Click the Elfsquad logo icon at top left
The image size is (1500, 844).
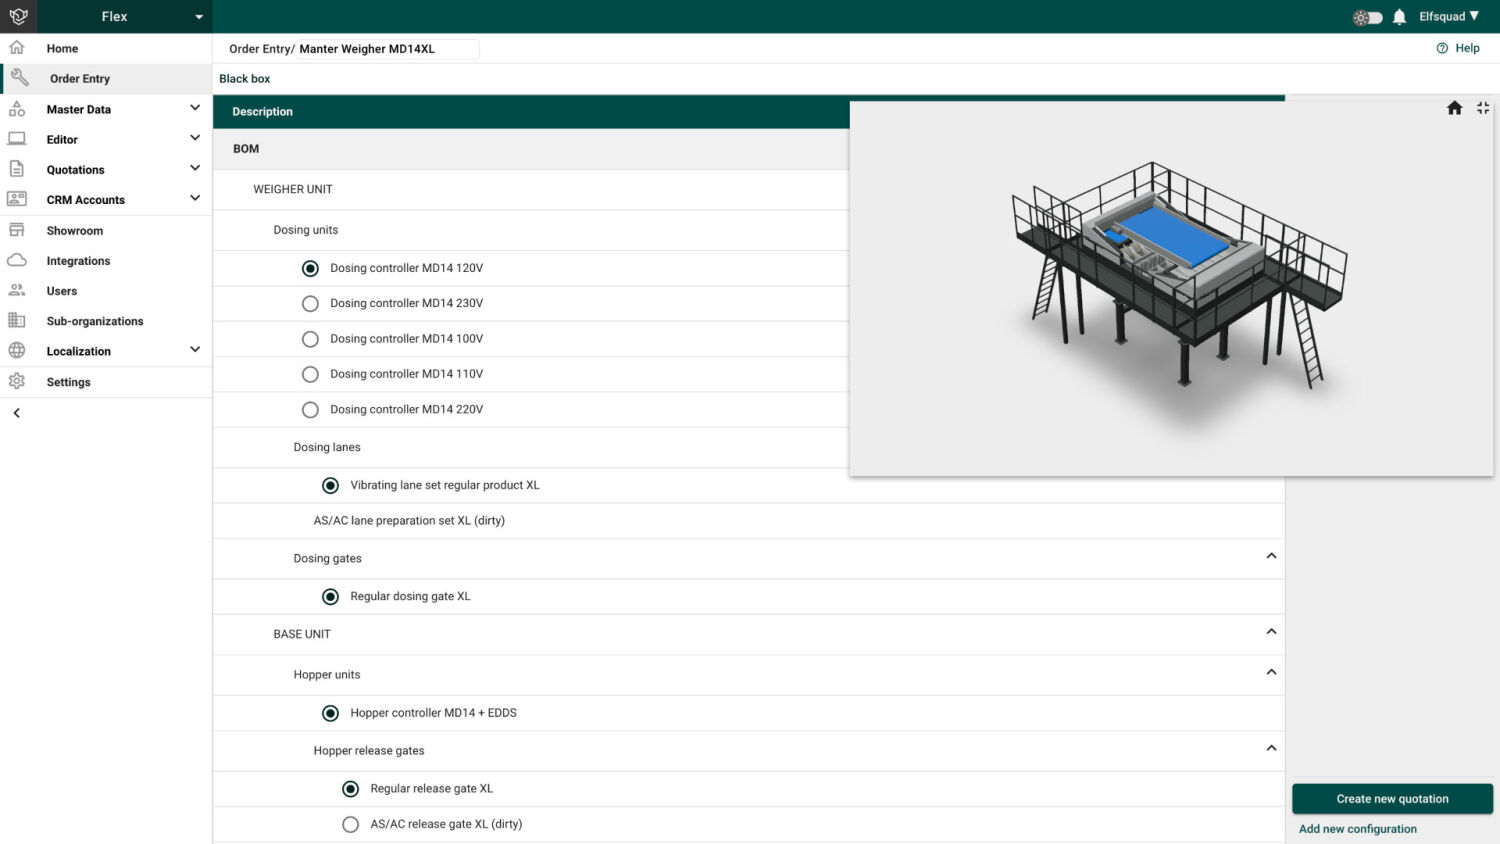click(18, 16)
